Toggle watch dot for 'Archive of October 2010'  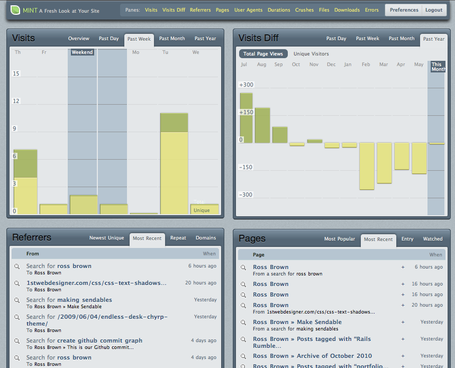click(x=403, y=356)
